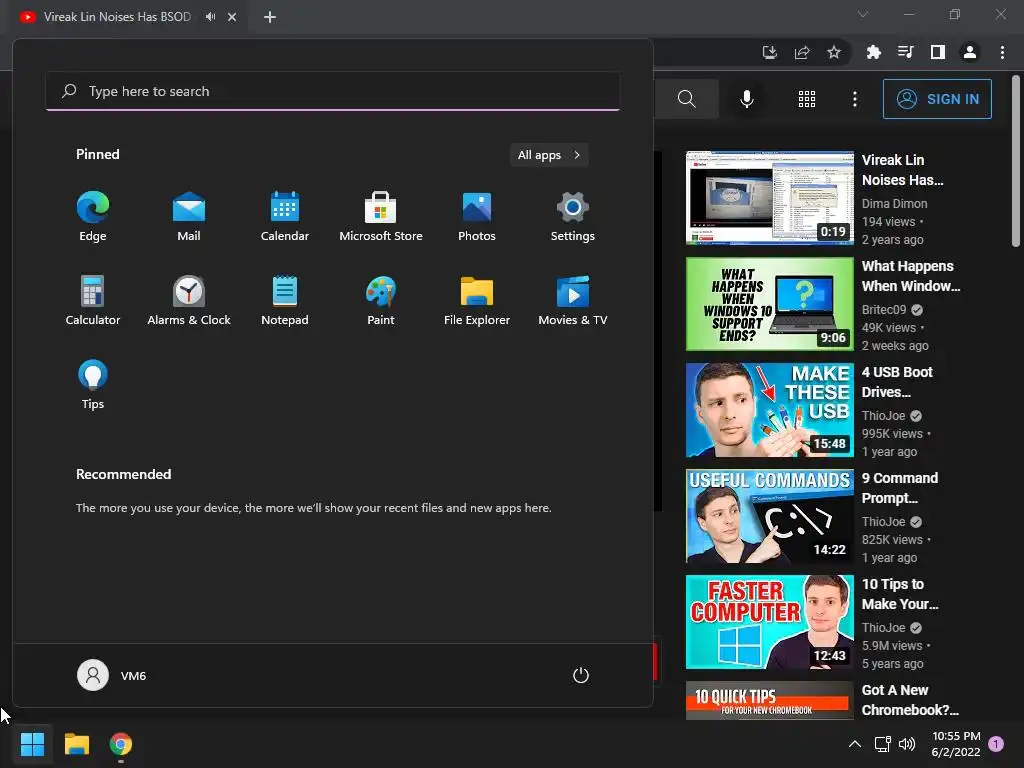Click the SIGN IN button on YouTube

[x=937, y=99]
